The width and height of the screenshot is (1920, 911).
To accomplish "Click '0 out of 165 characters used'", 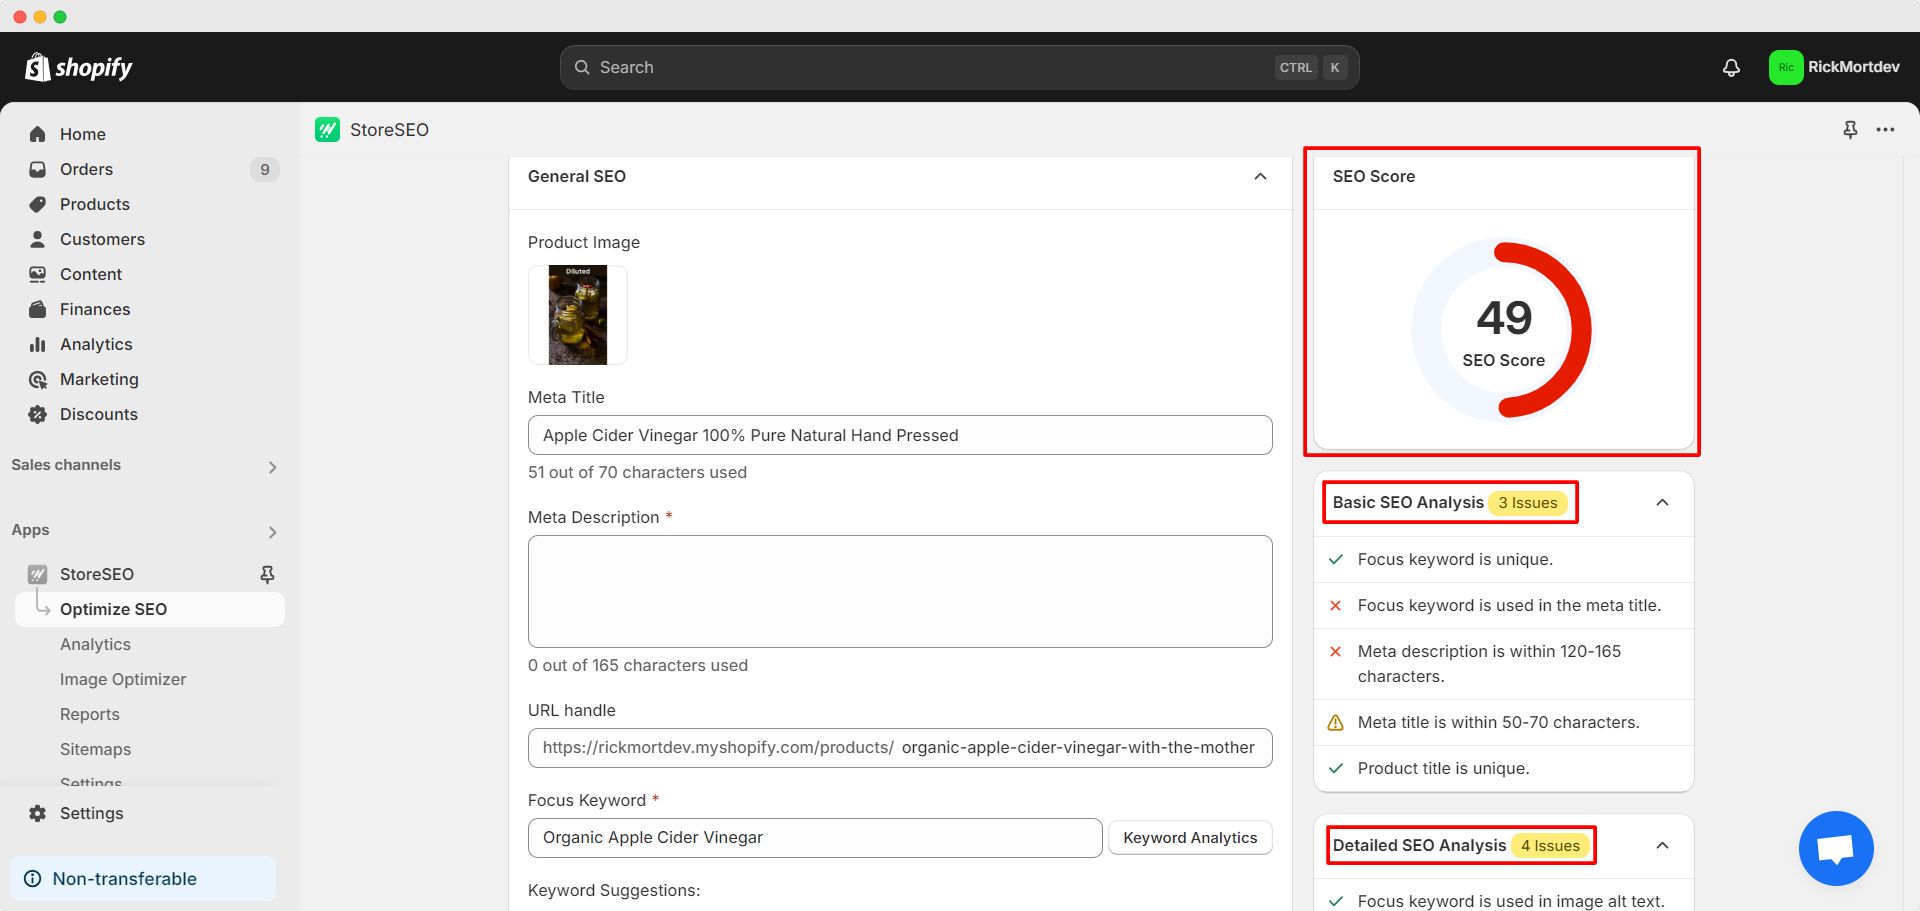I will [x=638, y=665].
